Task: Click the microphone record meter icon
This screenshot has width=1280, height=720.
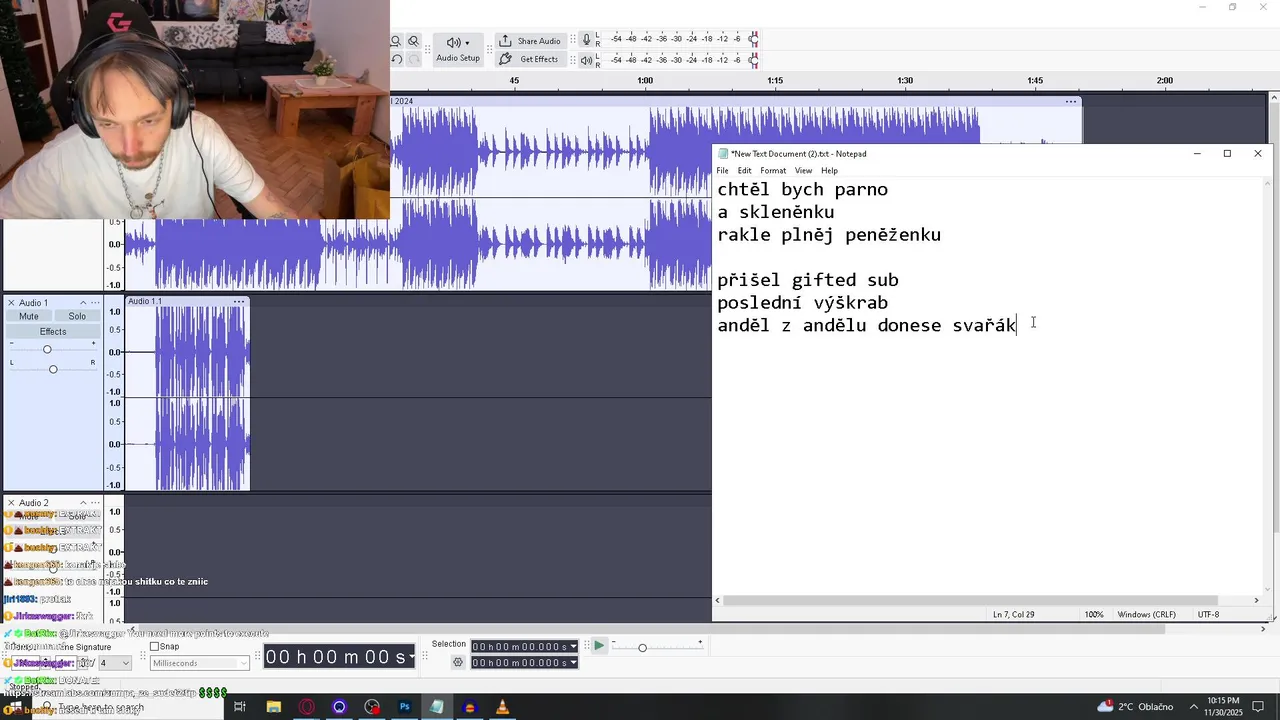Action: (587, 39)
